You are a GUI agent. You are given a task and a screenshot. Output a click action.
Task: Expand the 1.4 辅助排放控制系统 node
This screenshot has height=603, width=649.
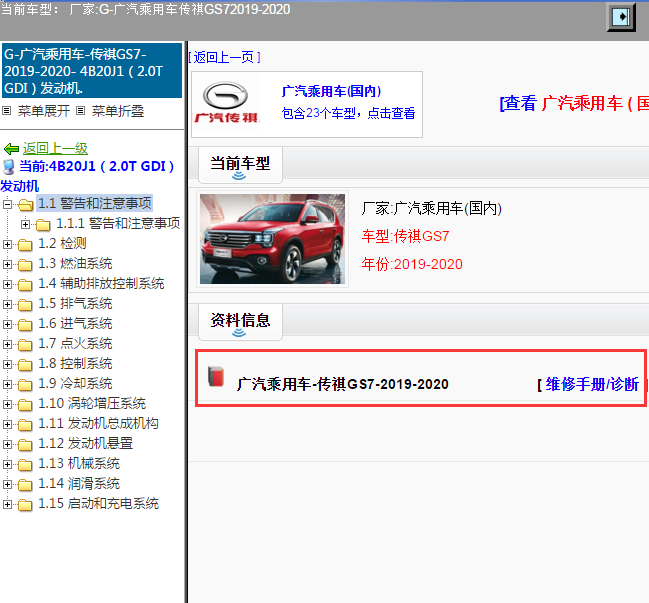tap(7, 284)
